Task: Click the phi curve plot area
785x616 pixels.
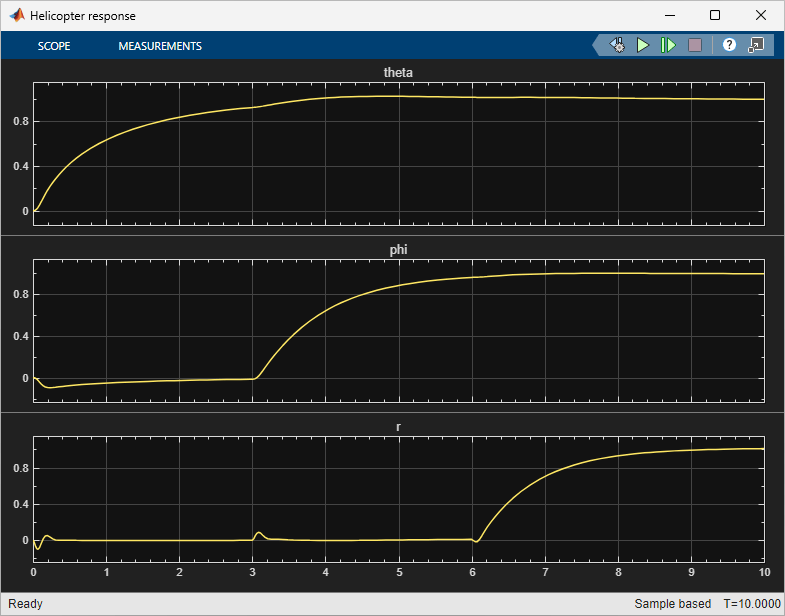Action: [398, 332]
